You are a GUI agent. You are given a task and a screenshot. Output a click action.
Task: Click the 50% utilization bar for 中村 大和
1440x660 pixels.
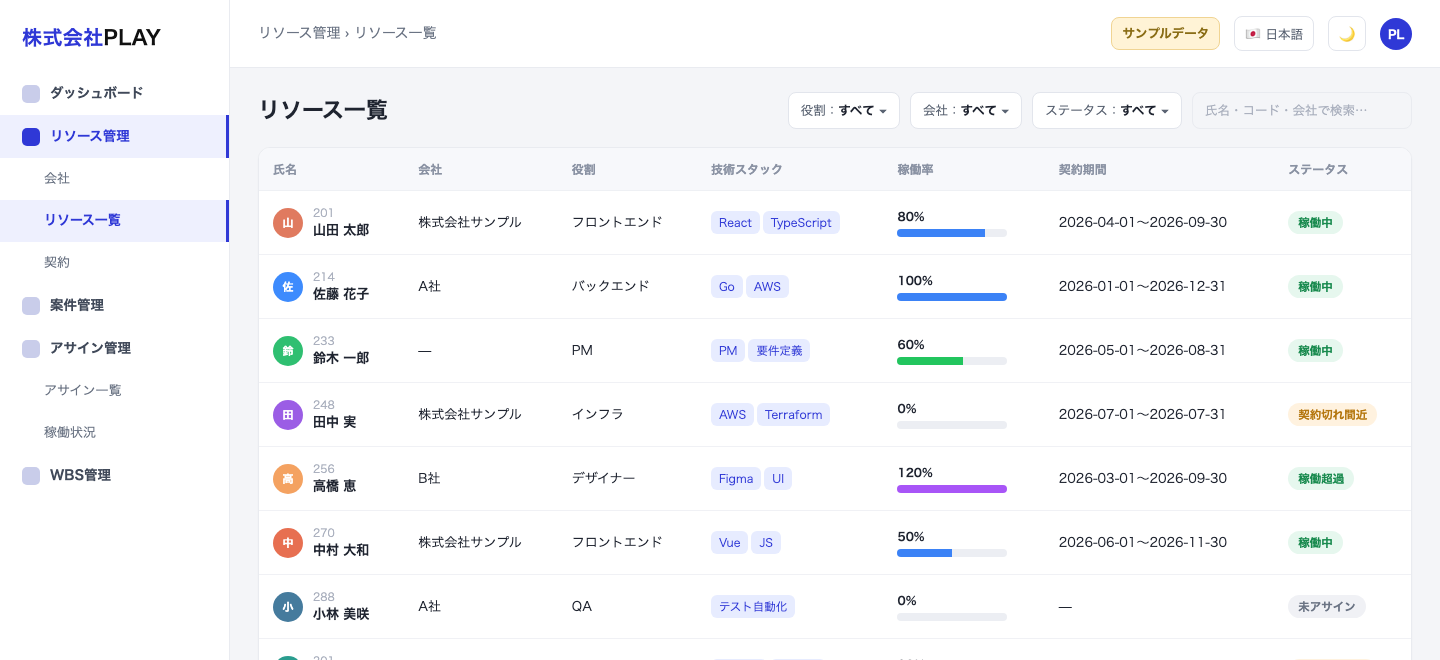[x=952, y=553]
